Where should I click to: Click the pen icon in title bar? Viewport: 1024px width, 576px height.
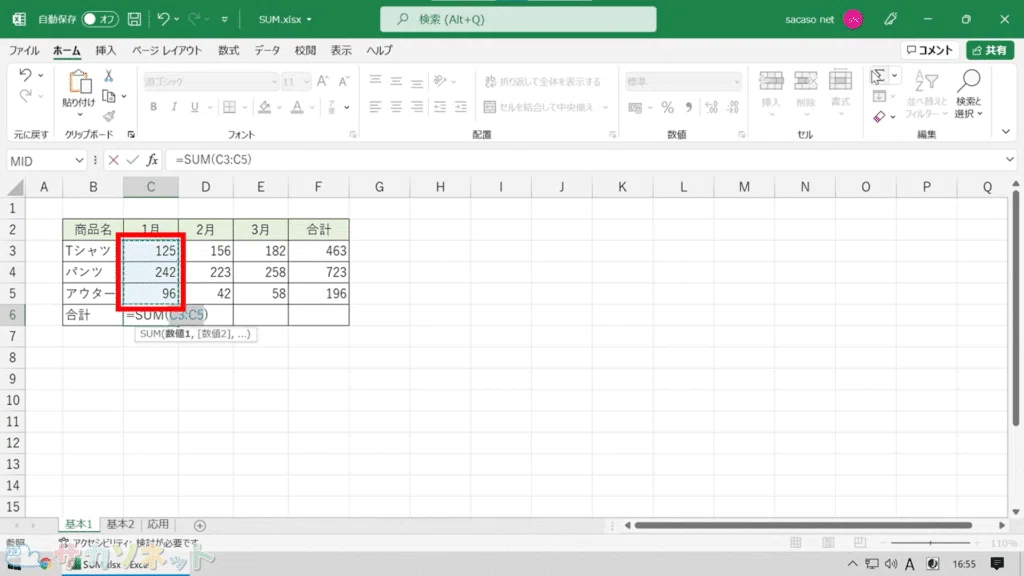pyautogui.click(x=891, y=20)
